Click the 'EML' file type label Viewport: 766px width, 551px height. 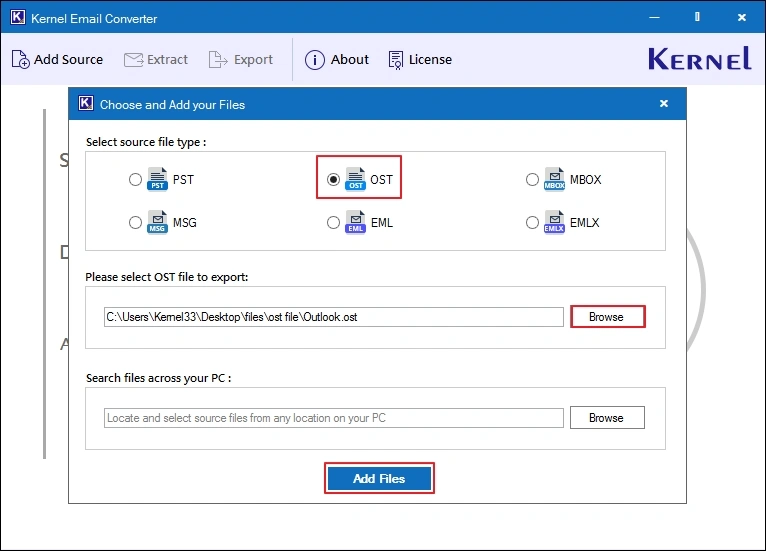coord(382,223)
